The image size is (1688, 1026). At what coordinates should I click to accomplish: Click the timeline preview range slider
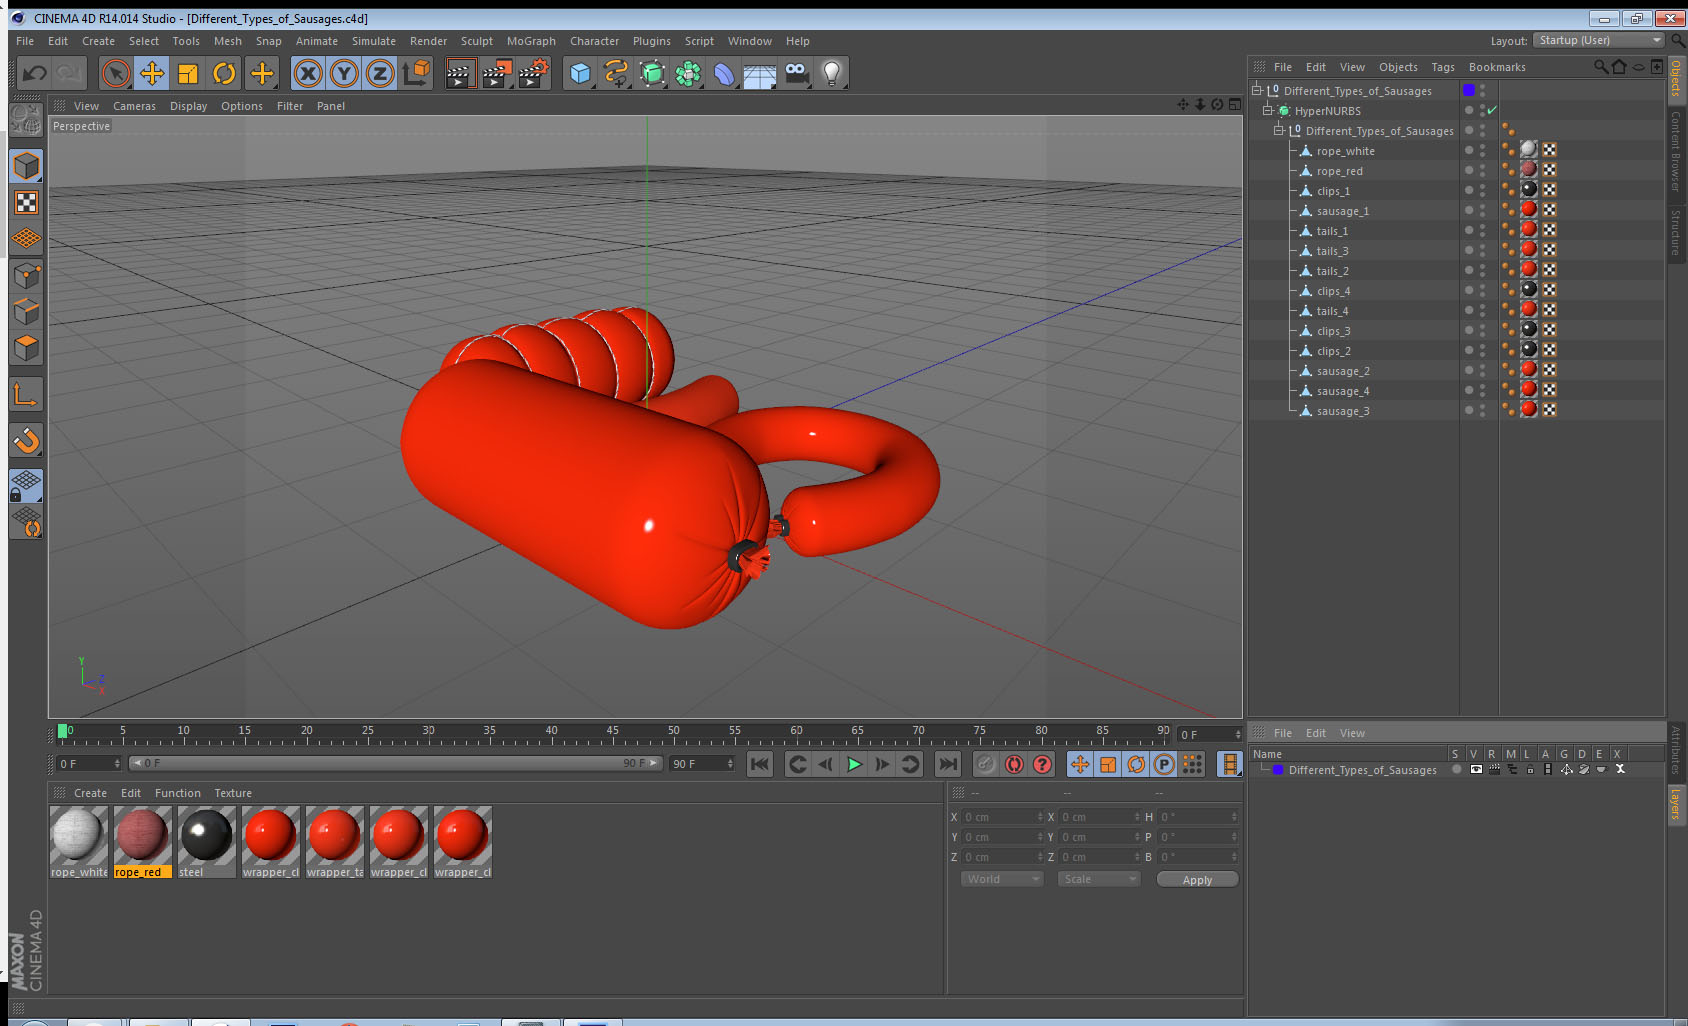(x=395, y=763)
